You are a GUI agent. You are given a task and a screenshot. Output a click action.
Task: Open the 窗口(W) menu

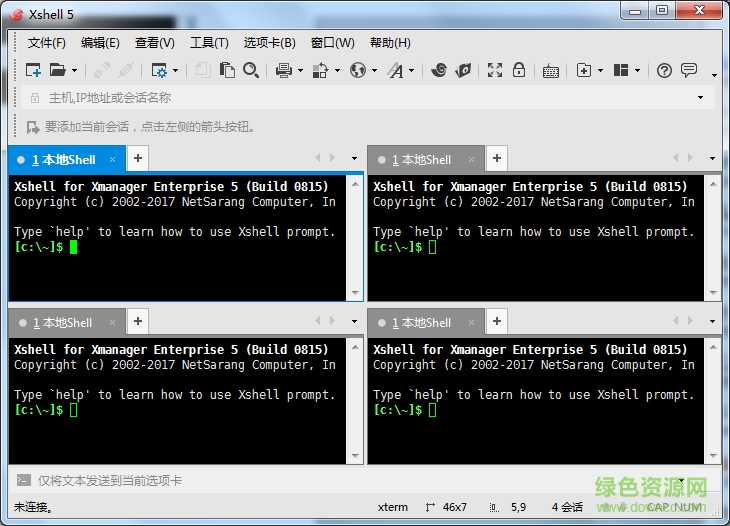pos(332,43)
